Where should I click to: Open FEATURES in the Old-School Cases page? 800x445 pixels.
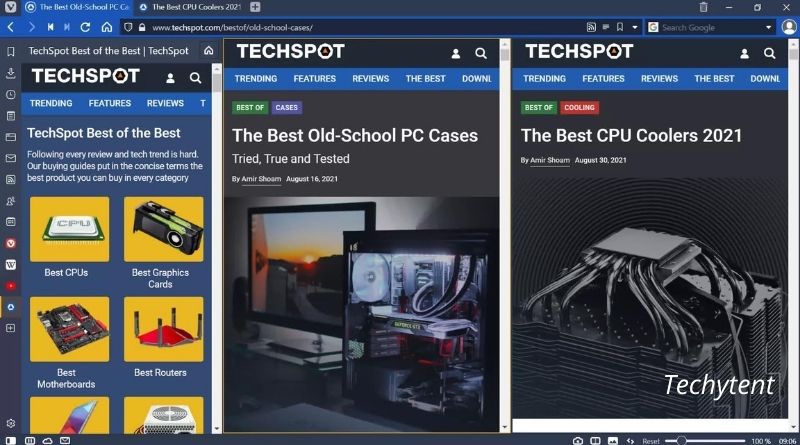coord(315,79)
